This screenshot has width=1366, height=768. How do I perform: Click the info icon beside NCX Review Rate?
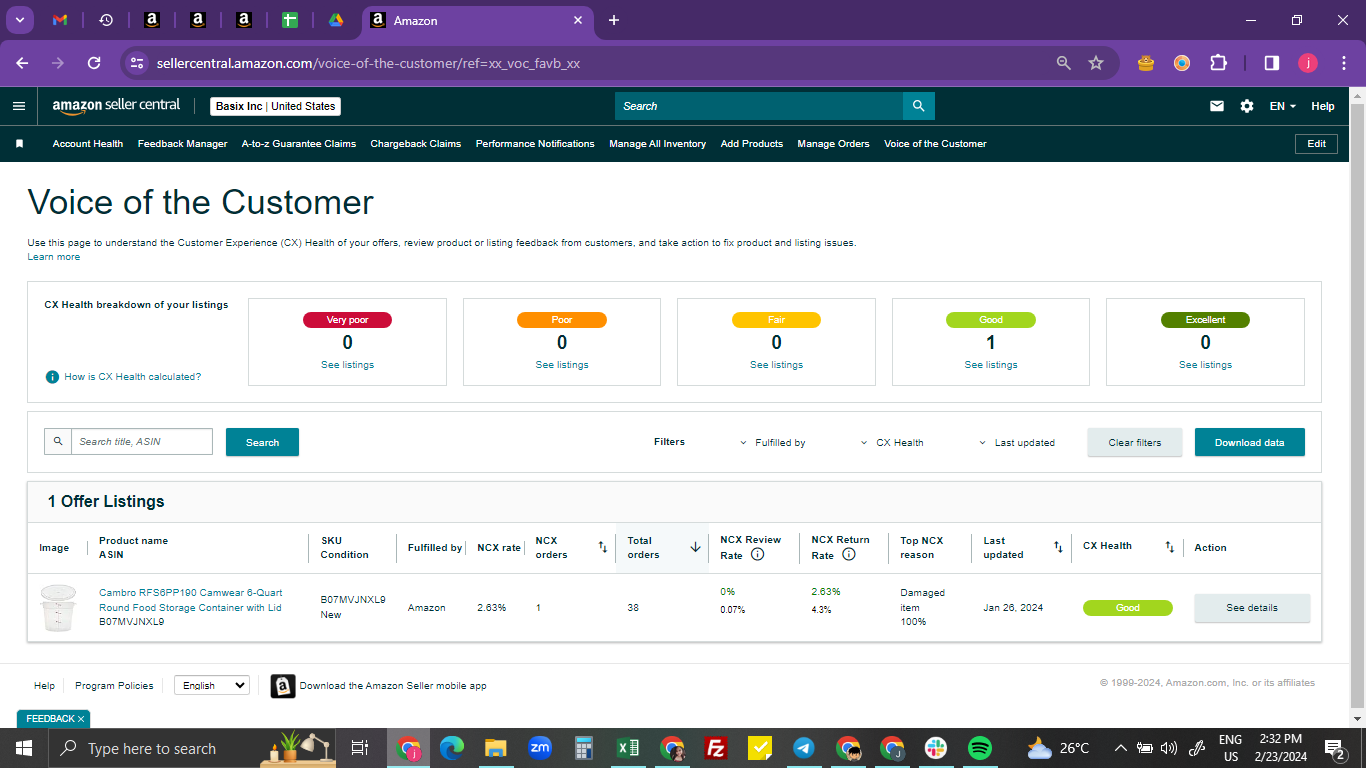pyautogui.click(x=757, y=554)
